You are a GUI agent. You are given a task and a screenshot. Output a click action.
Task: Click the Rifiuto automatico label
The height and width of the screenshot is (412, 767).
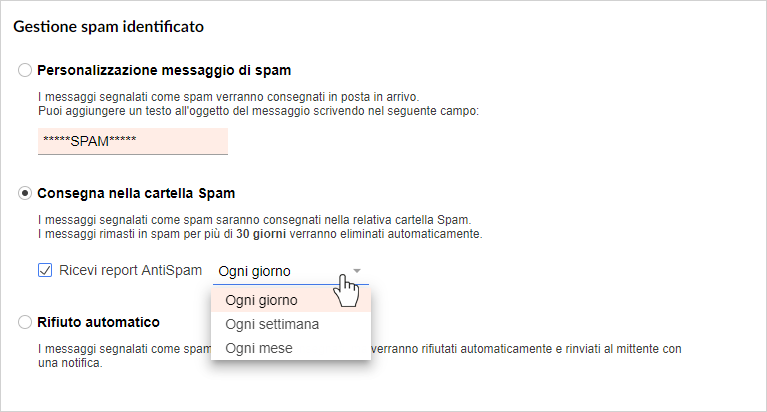tap(99, 322)
